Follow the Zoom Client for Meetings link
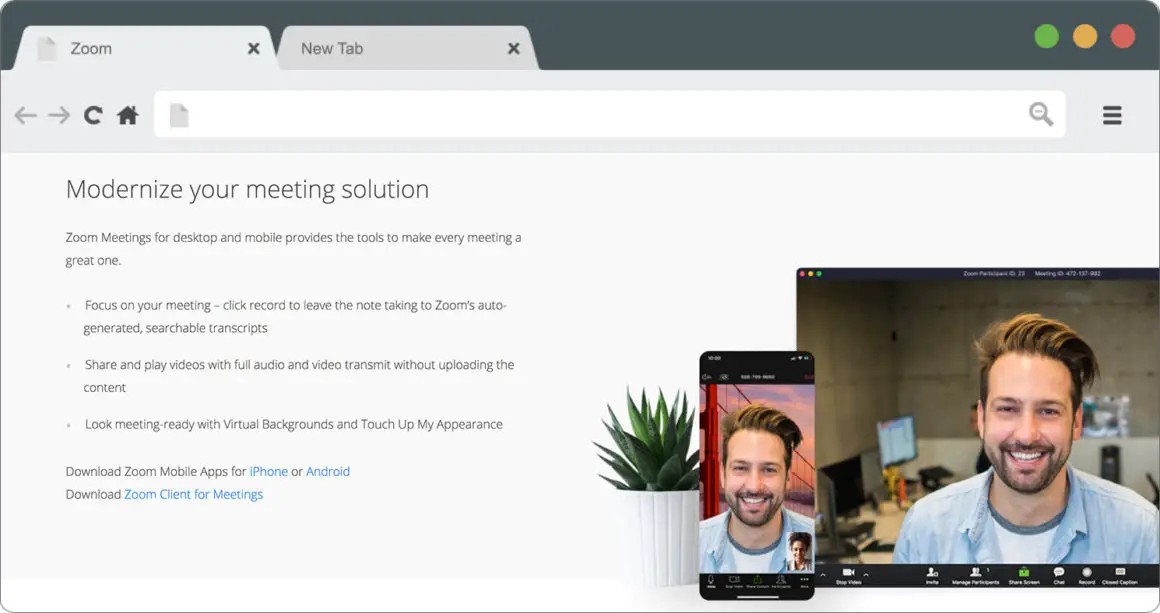The image size is (1160, 613). point(193,495)
